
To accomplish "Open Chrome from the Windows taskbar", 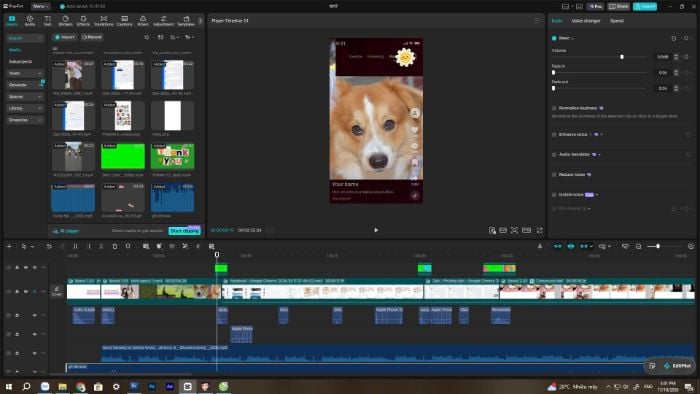I will tap(80, 386).
